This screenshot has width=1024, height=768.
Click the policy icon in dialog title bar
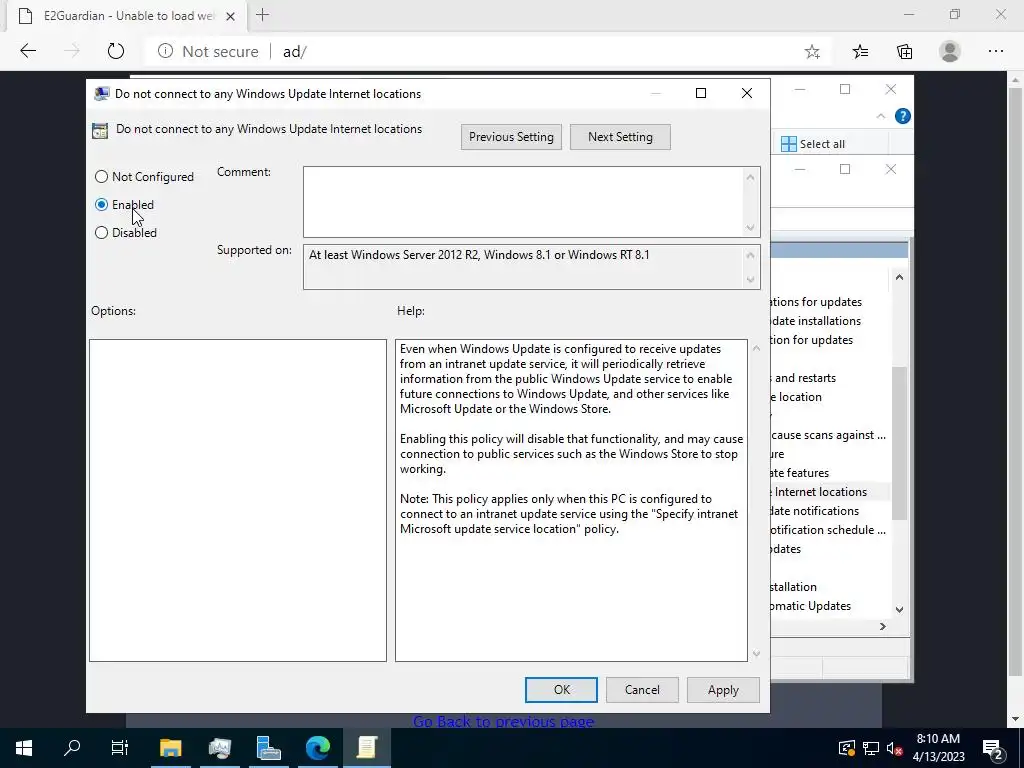101,93
